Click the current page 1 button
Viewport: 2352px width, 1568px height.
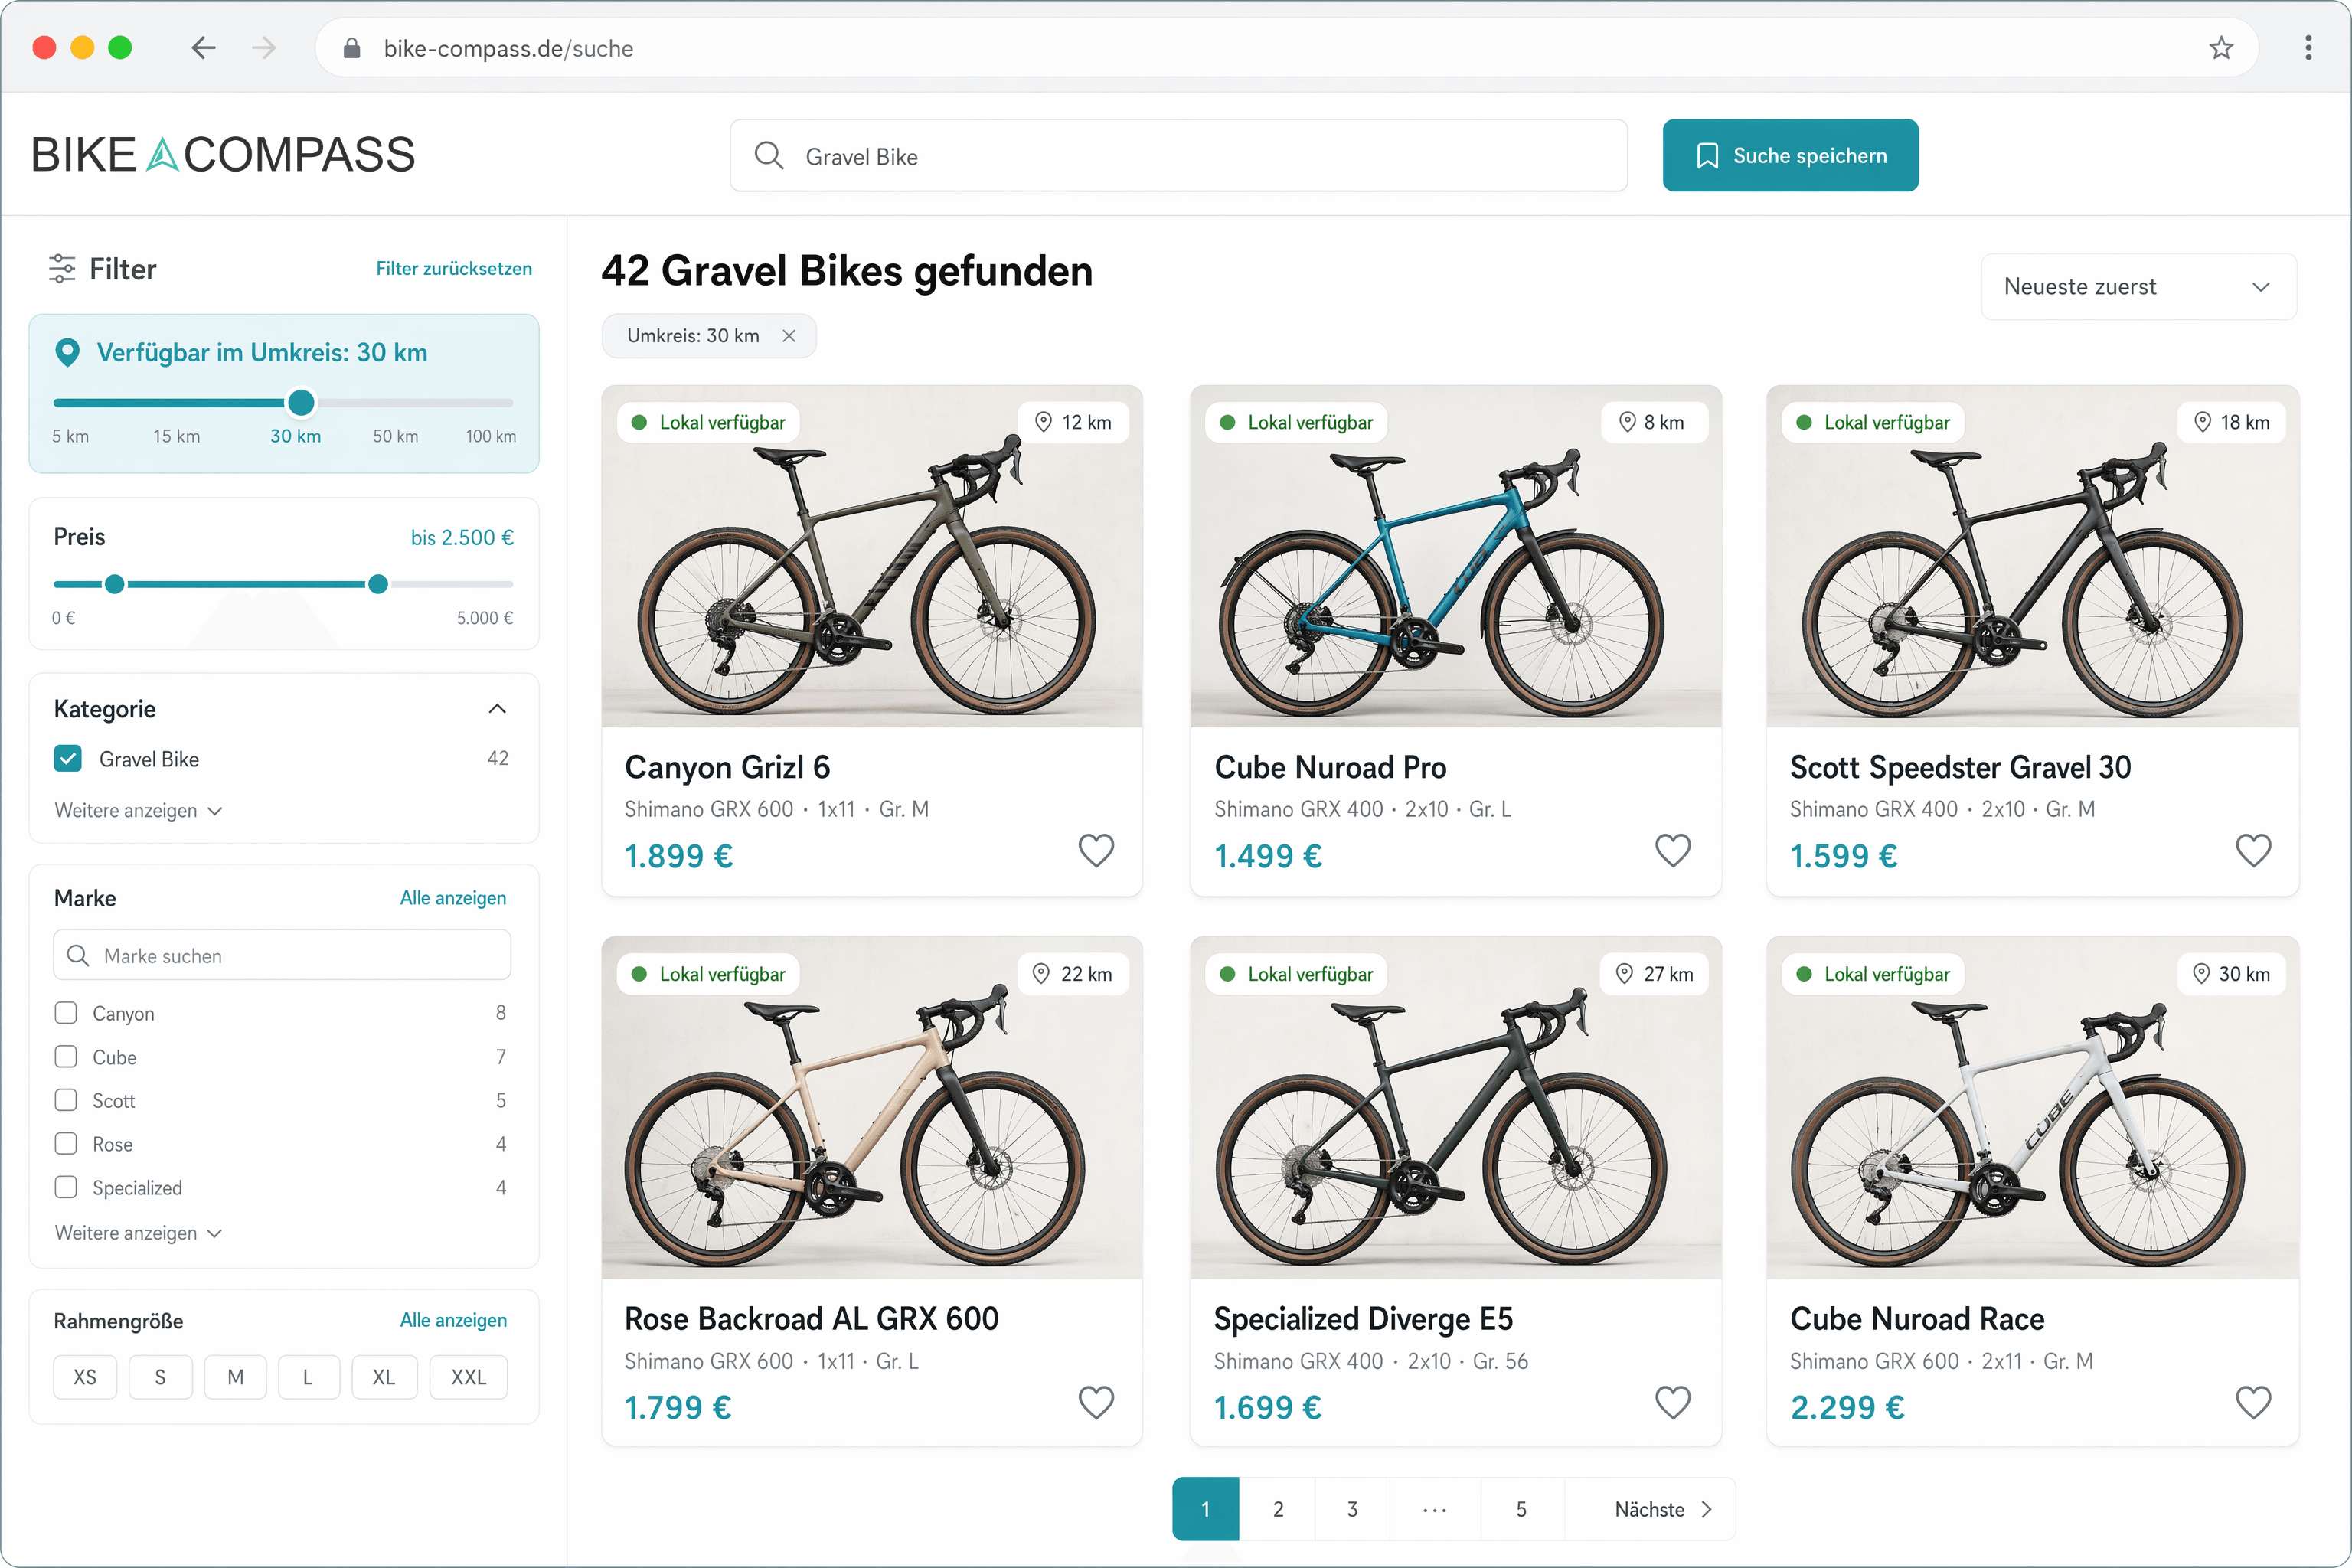click(1206, 1509)
